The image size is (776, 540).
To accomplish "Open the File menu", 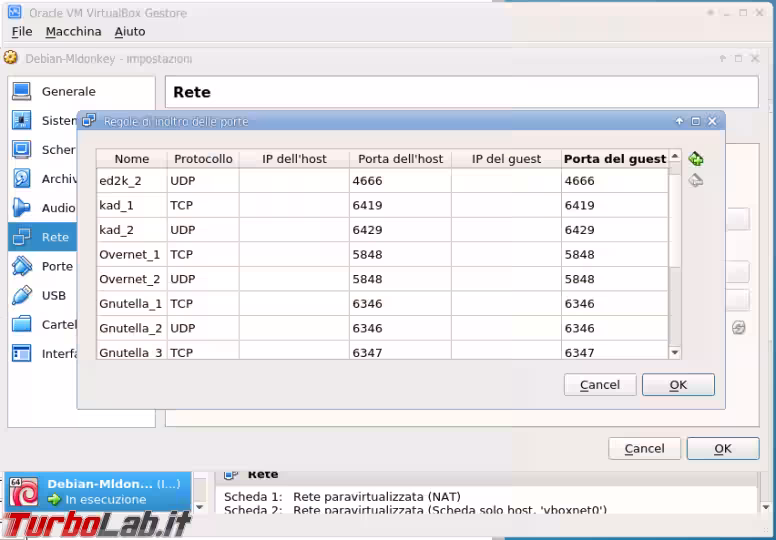I will pos(22,32).
